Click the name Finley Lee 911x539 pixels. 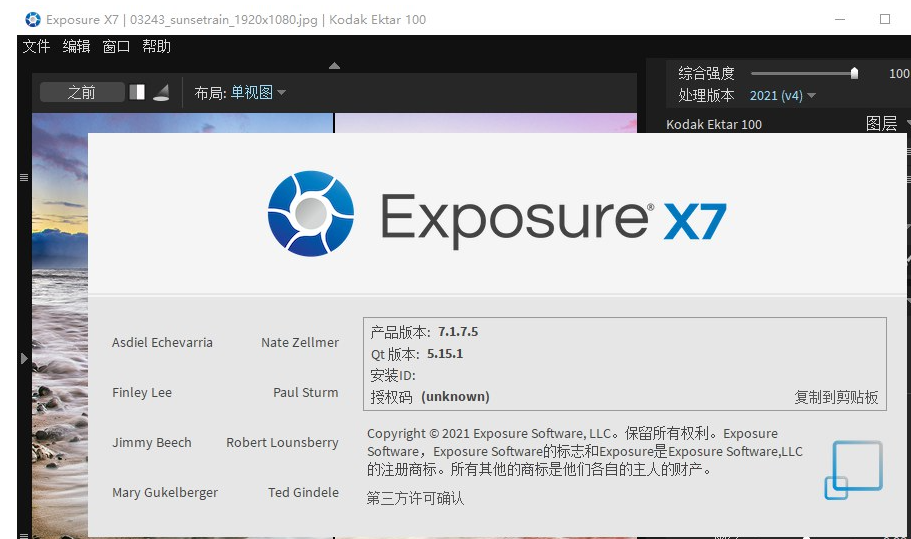coord(142,393)
